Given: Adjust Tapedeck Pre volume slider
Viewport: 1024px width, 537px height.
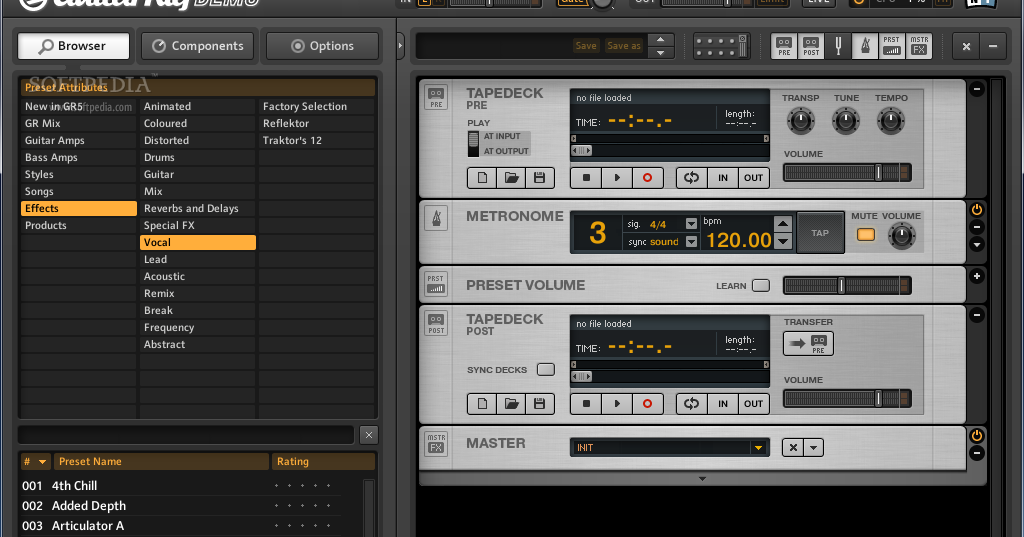Looking at the screenshot, I should coord(847,172).
